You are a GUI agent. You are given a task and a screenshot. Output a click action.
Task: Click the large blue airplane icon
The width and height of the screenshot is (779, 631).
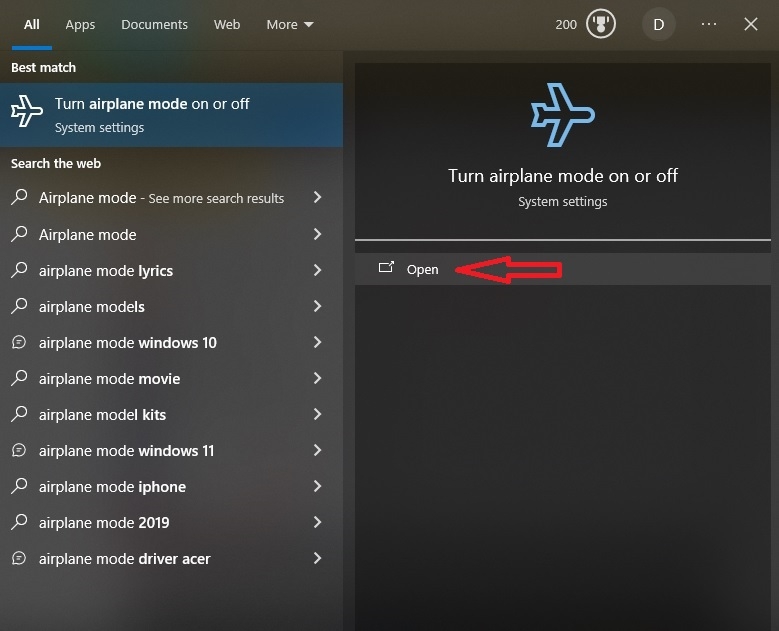[562, 116]
